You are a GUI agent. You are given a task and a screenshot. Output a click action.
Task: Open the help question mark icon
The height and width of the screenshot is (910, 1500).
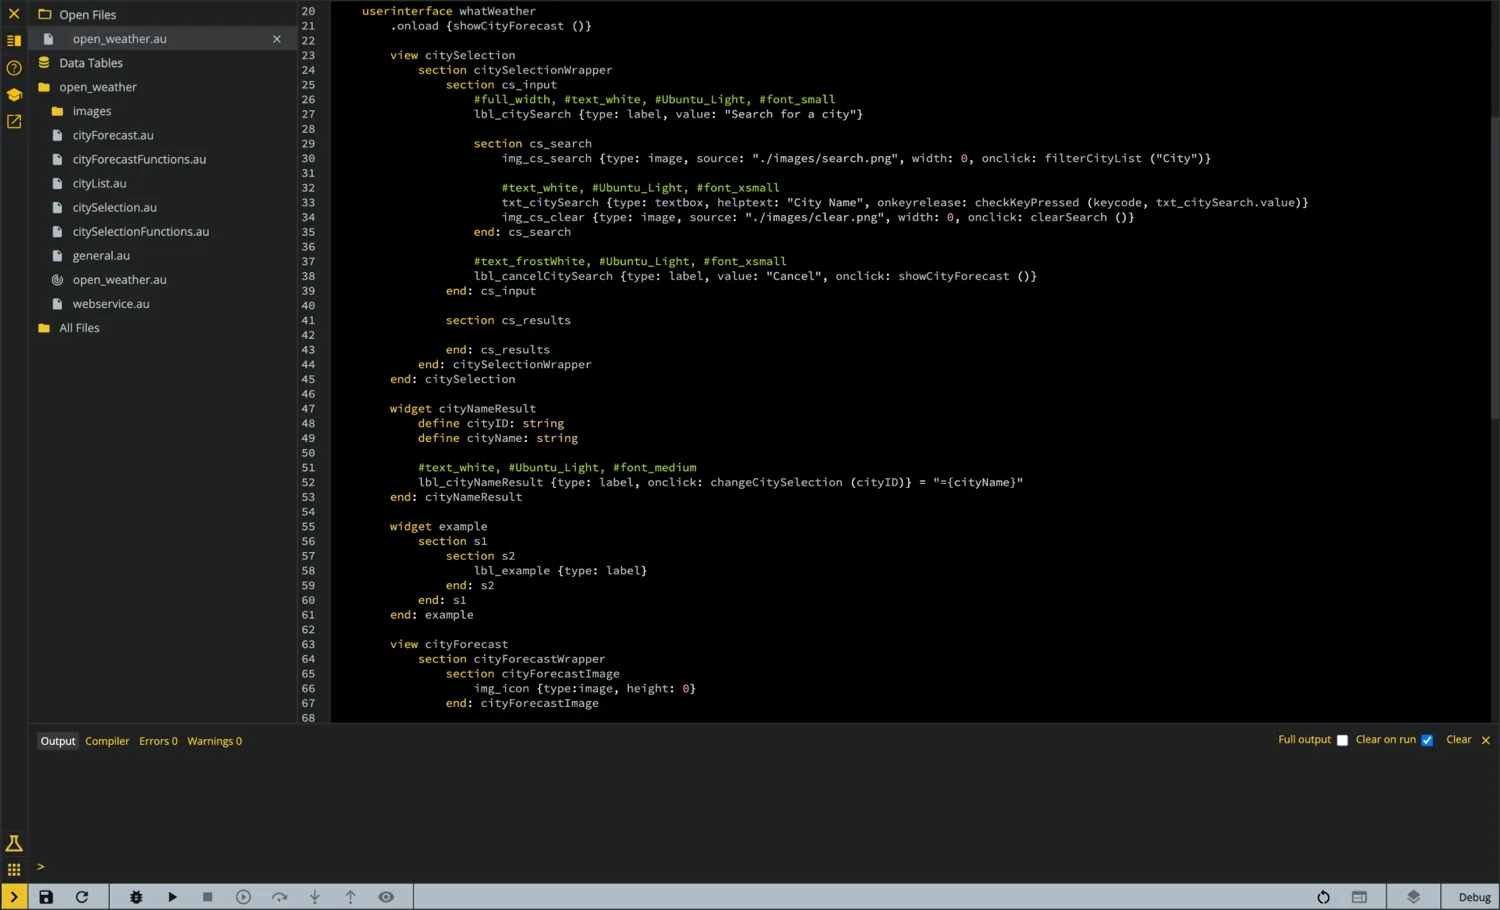pyautogui.click(x=14, y=68)
